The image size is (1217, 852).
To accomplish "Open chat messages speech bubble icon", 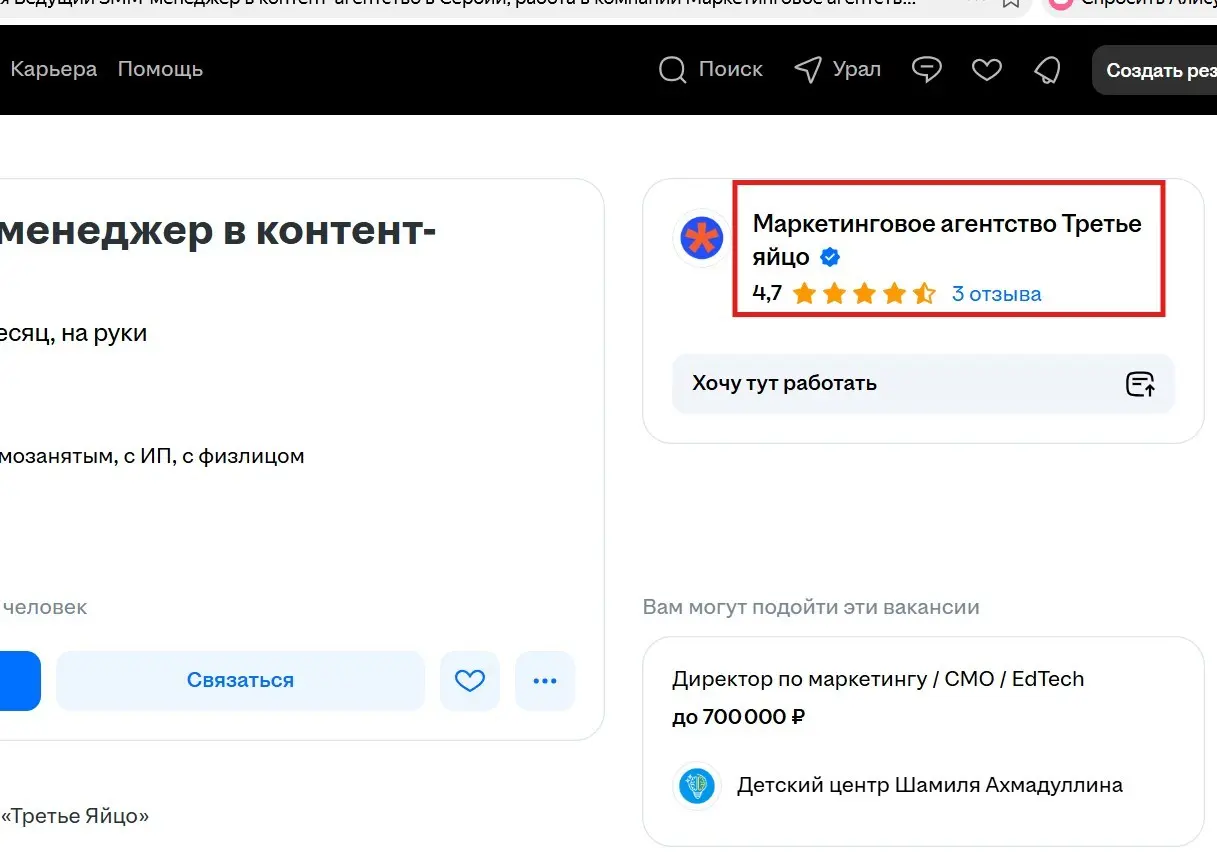I will tap(927, 70).
